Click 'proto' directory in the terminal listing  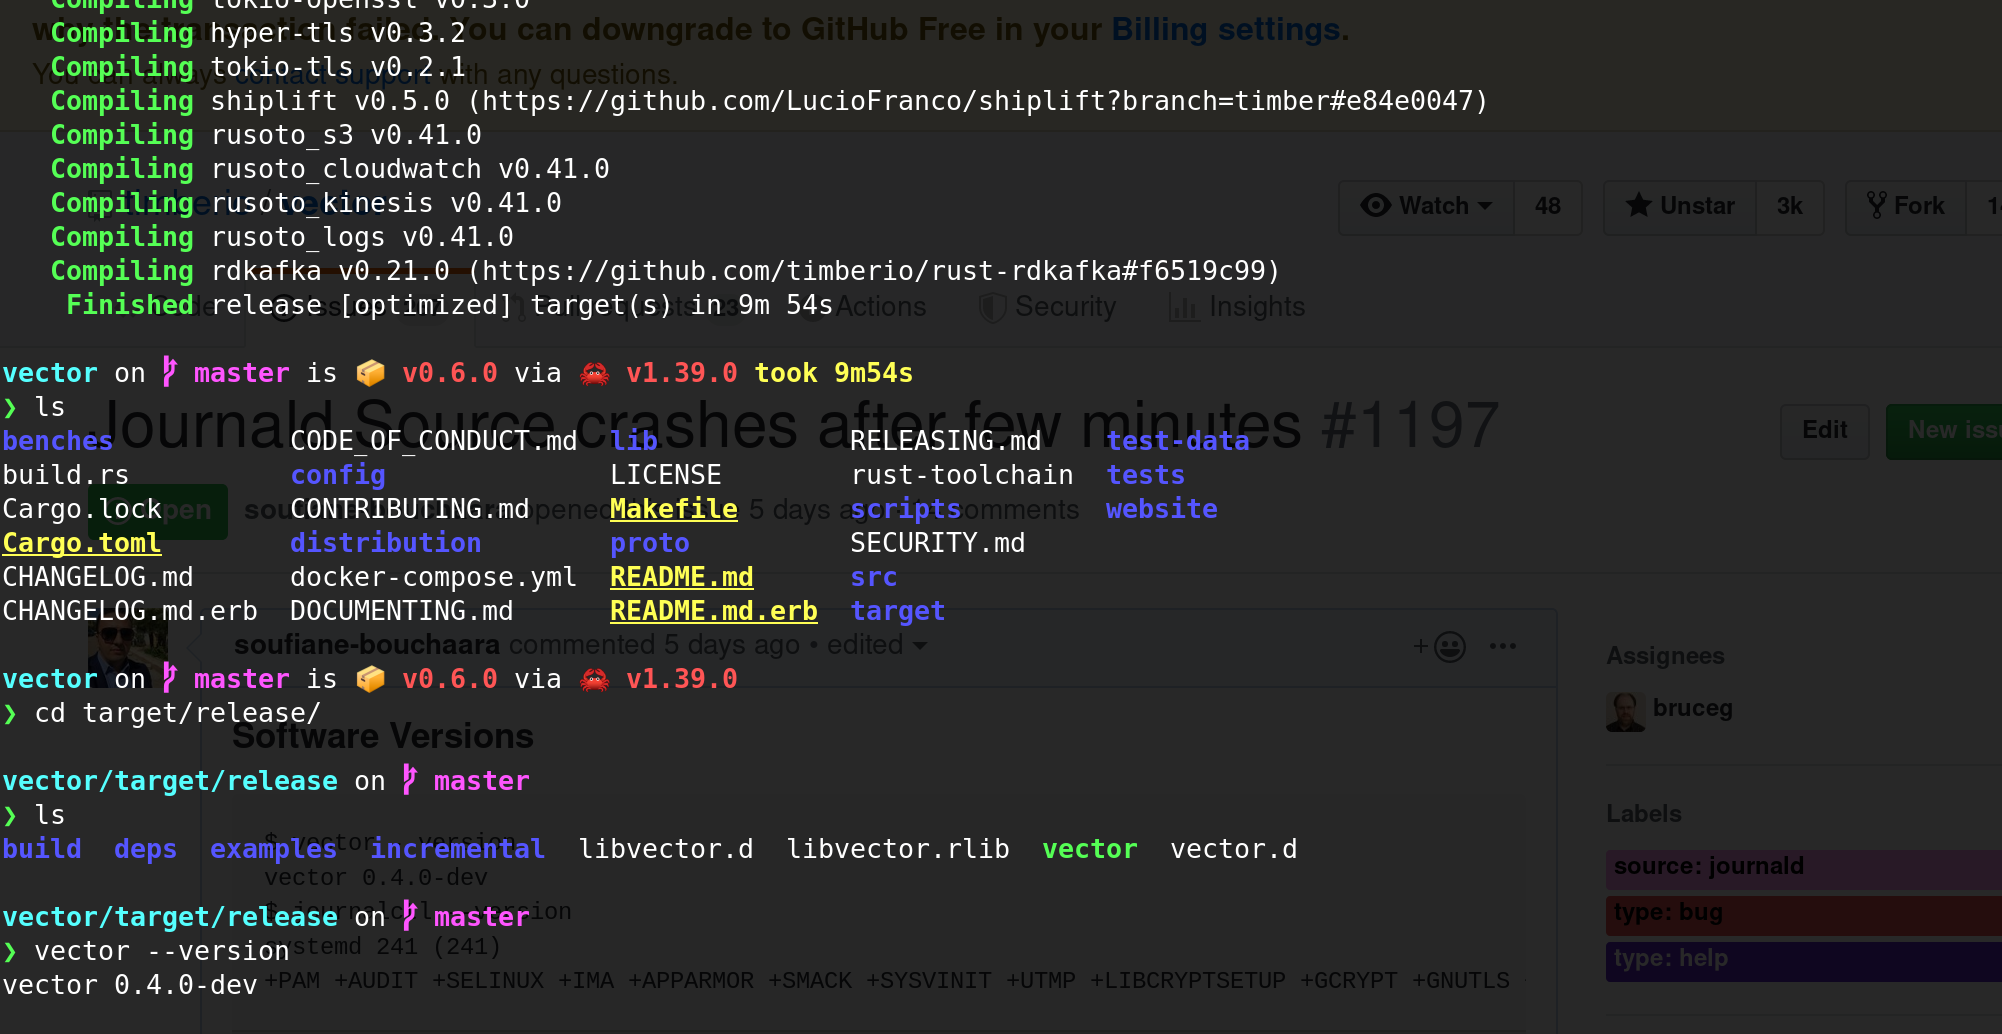click(x=650, y=544)
